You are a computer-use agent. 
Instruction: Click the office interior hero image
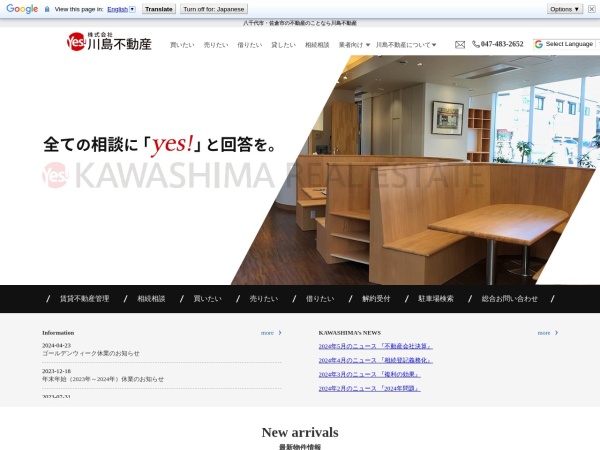(415, 170)
